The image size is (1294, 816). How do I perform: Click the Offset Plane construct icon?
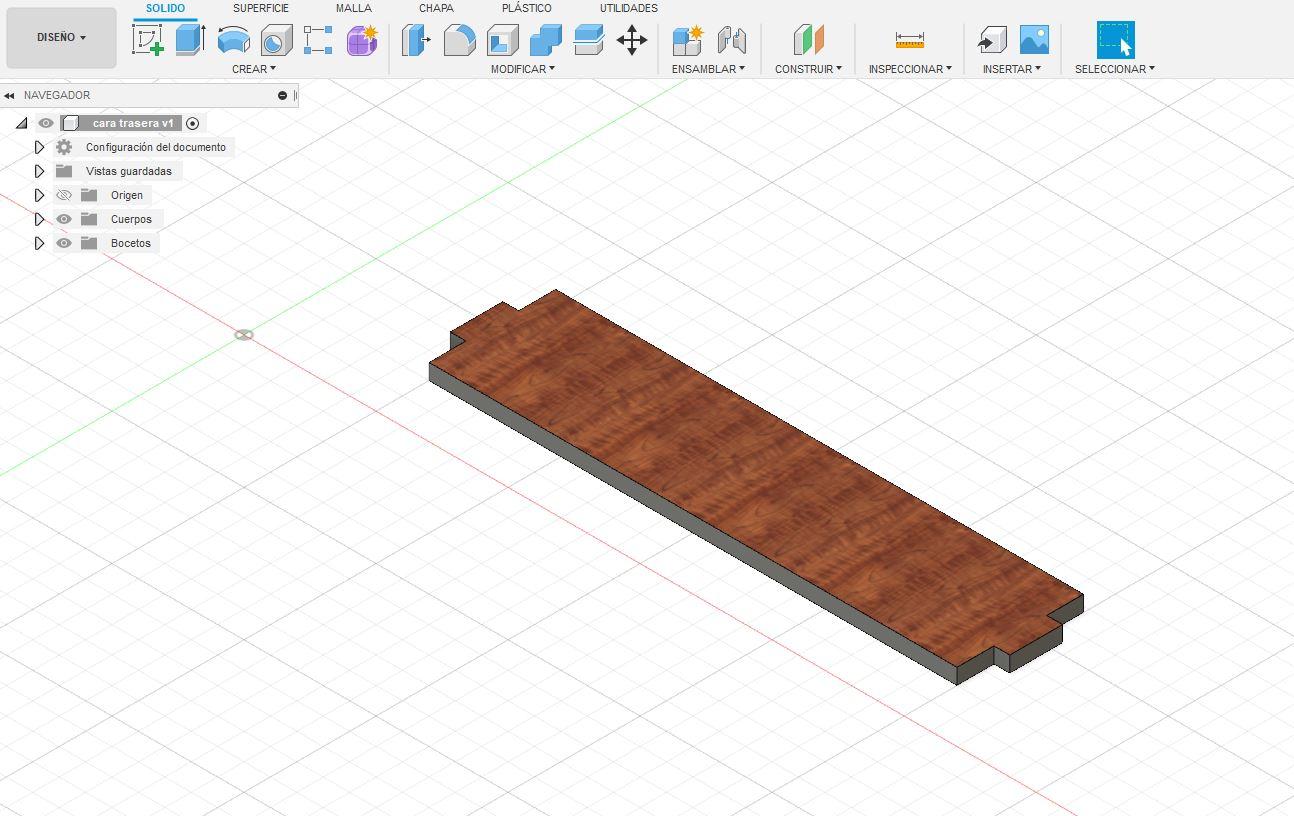(x=808, y=40)
